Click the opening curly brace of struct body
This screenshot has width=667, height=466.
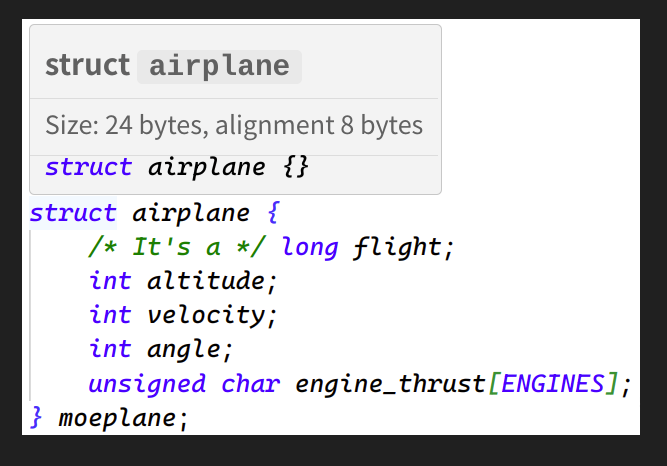click(275, 213)
